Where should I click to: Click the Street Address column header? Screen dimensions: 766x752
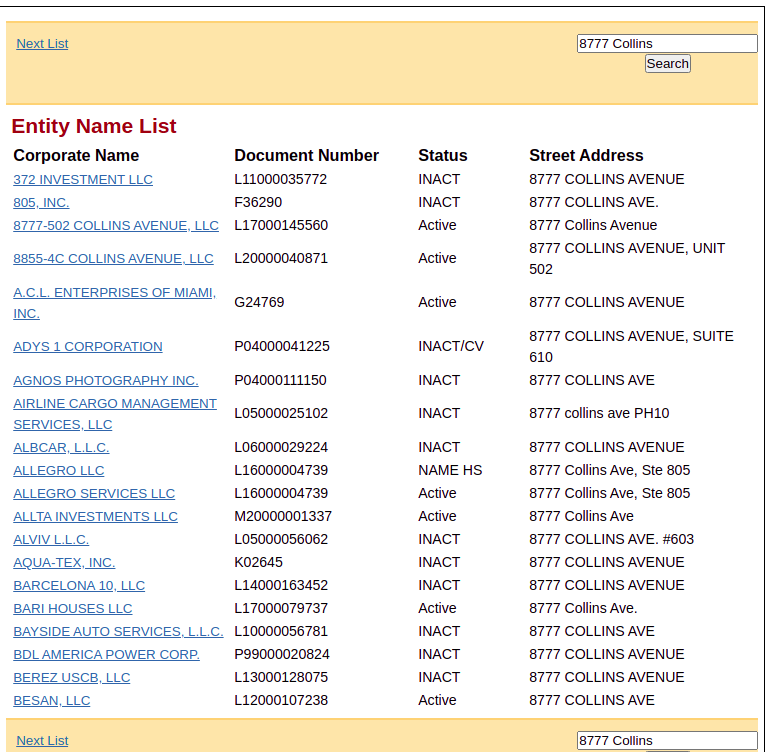(586, 155)
